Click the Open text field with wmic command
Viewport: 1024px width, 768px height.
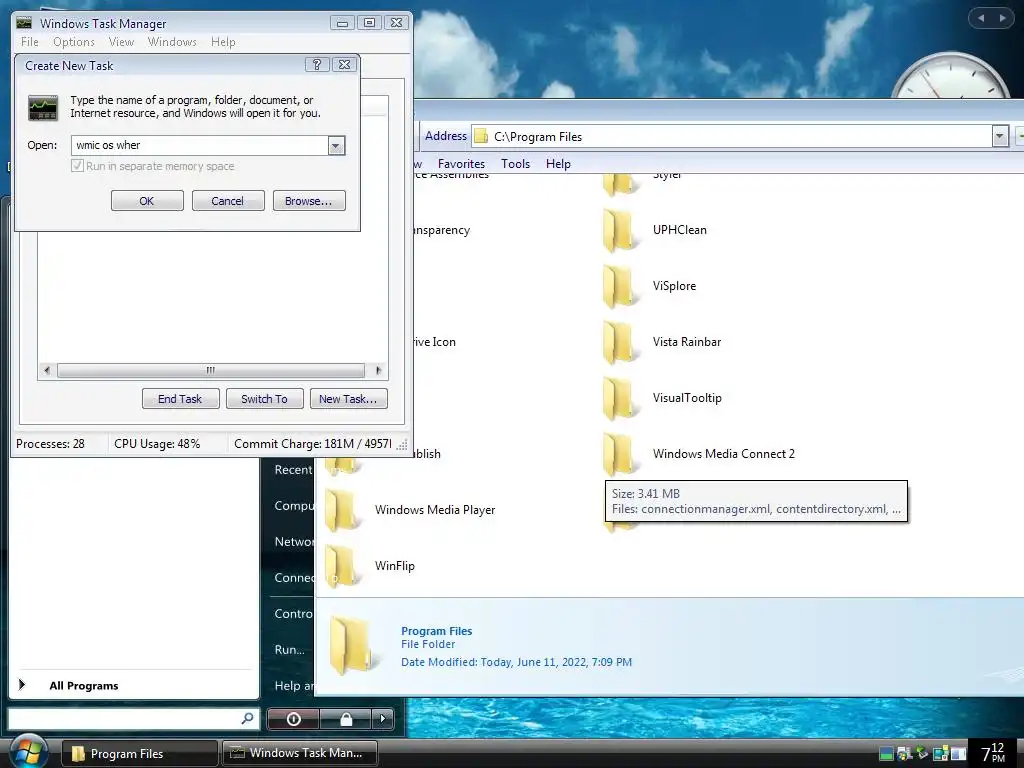199,146
